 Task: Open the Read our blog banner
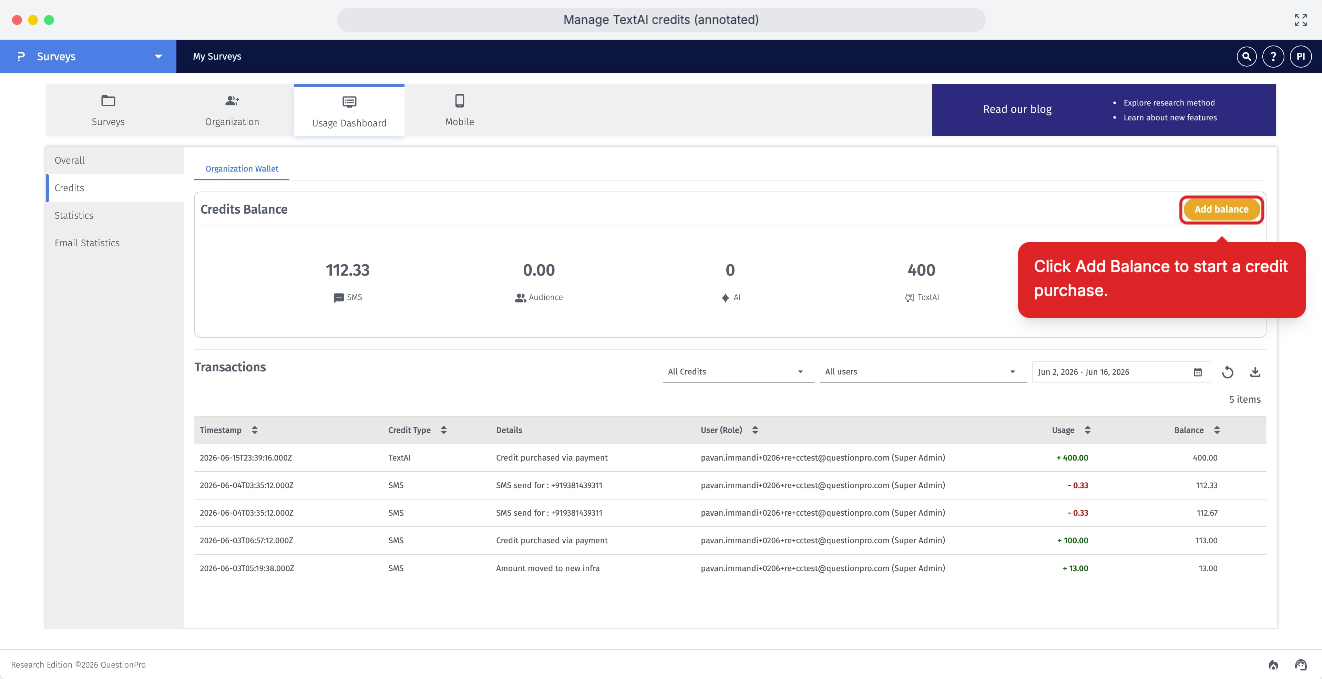coord(1104,110)
